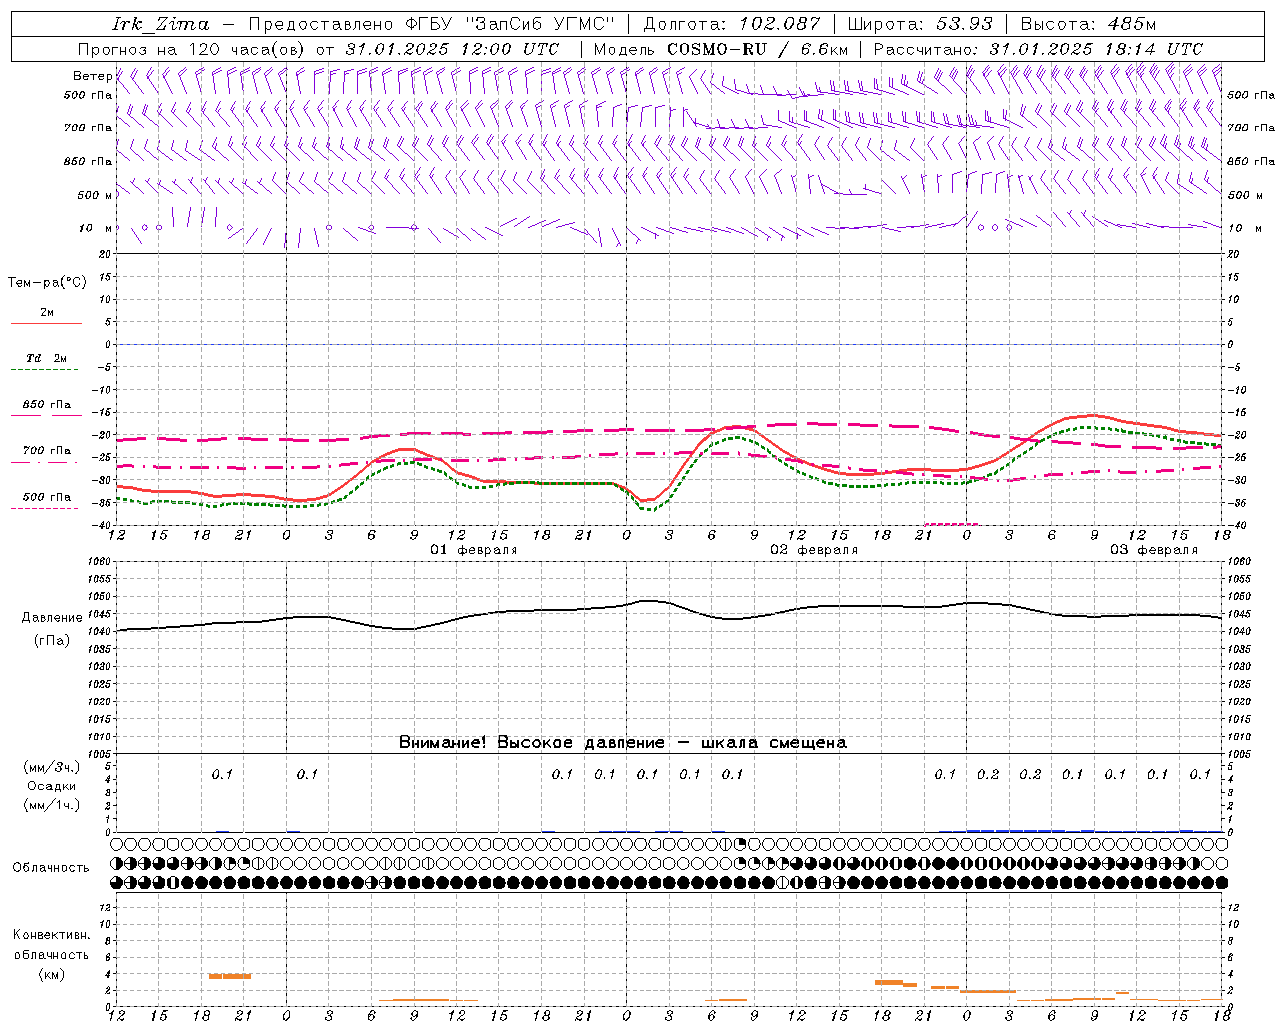The width and height of the screenshot is (1280, 1024).
Task: Select the model name COSMO-RU
Action: [717, 49]
